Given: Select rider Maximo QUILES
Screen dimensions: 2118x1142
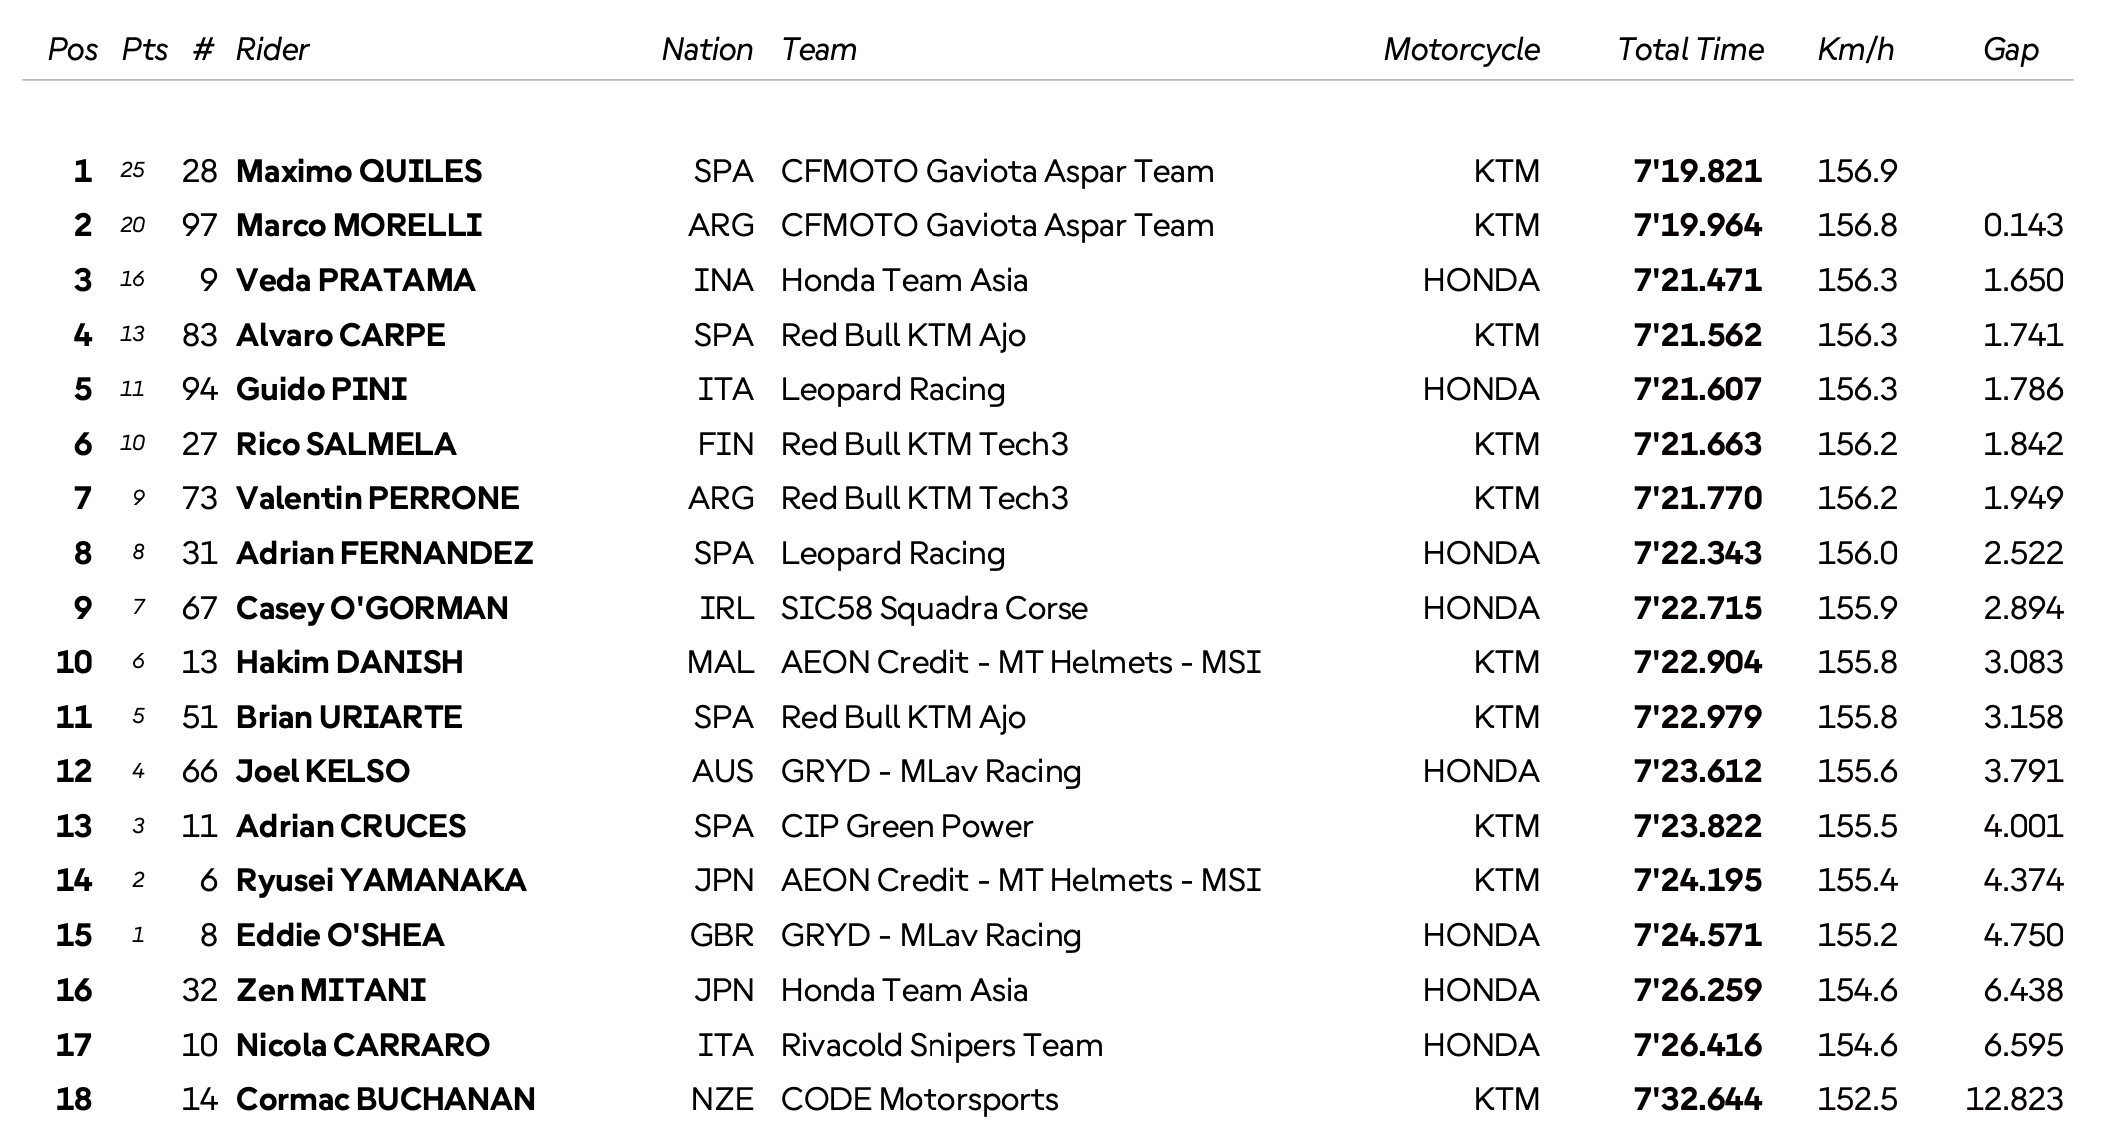Looking at the screenshot, I should pyautogui.click(x=358, y=171).
